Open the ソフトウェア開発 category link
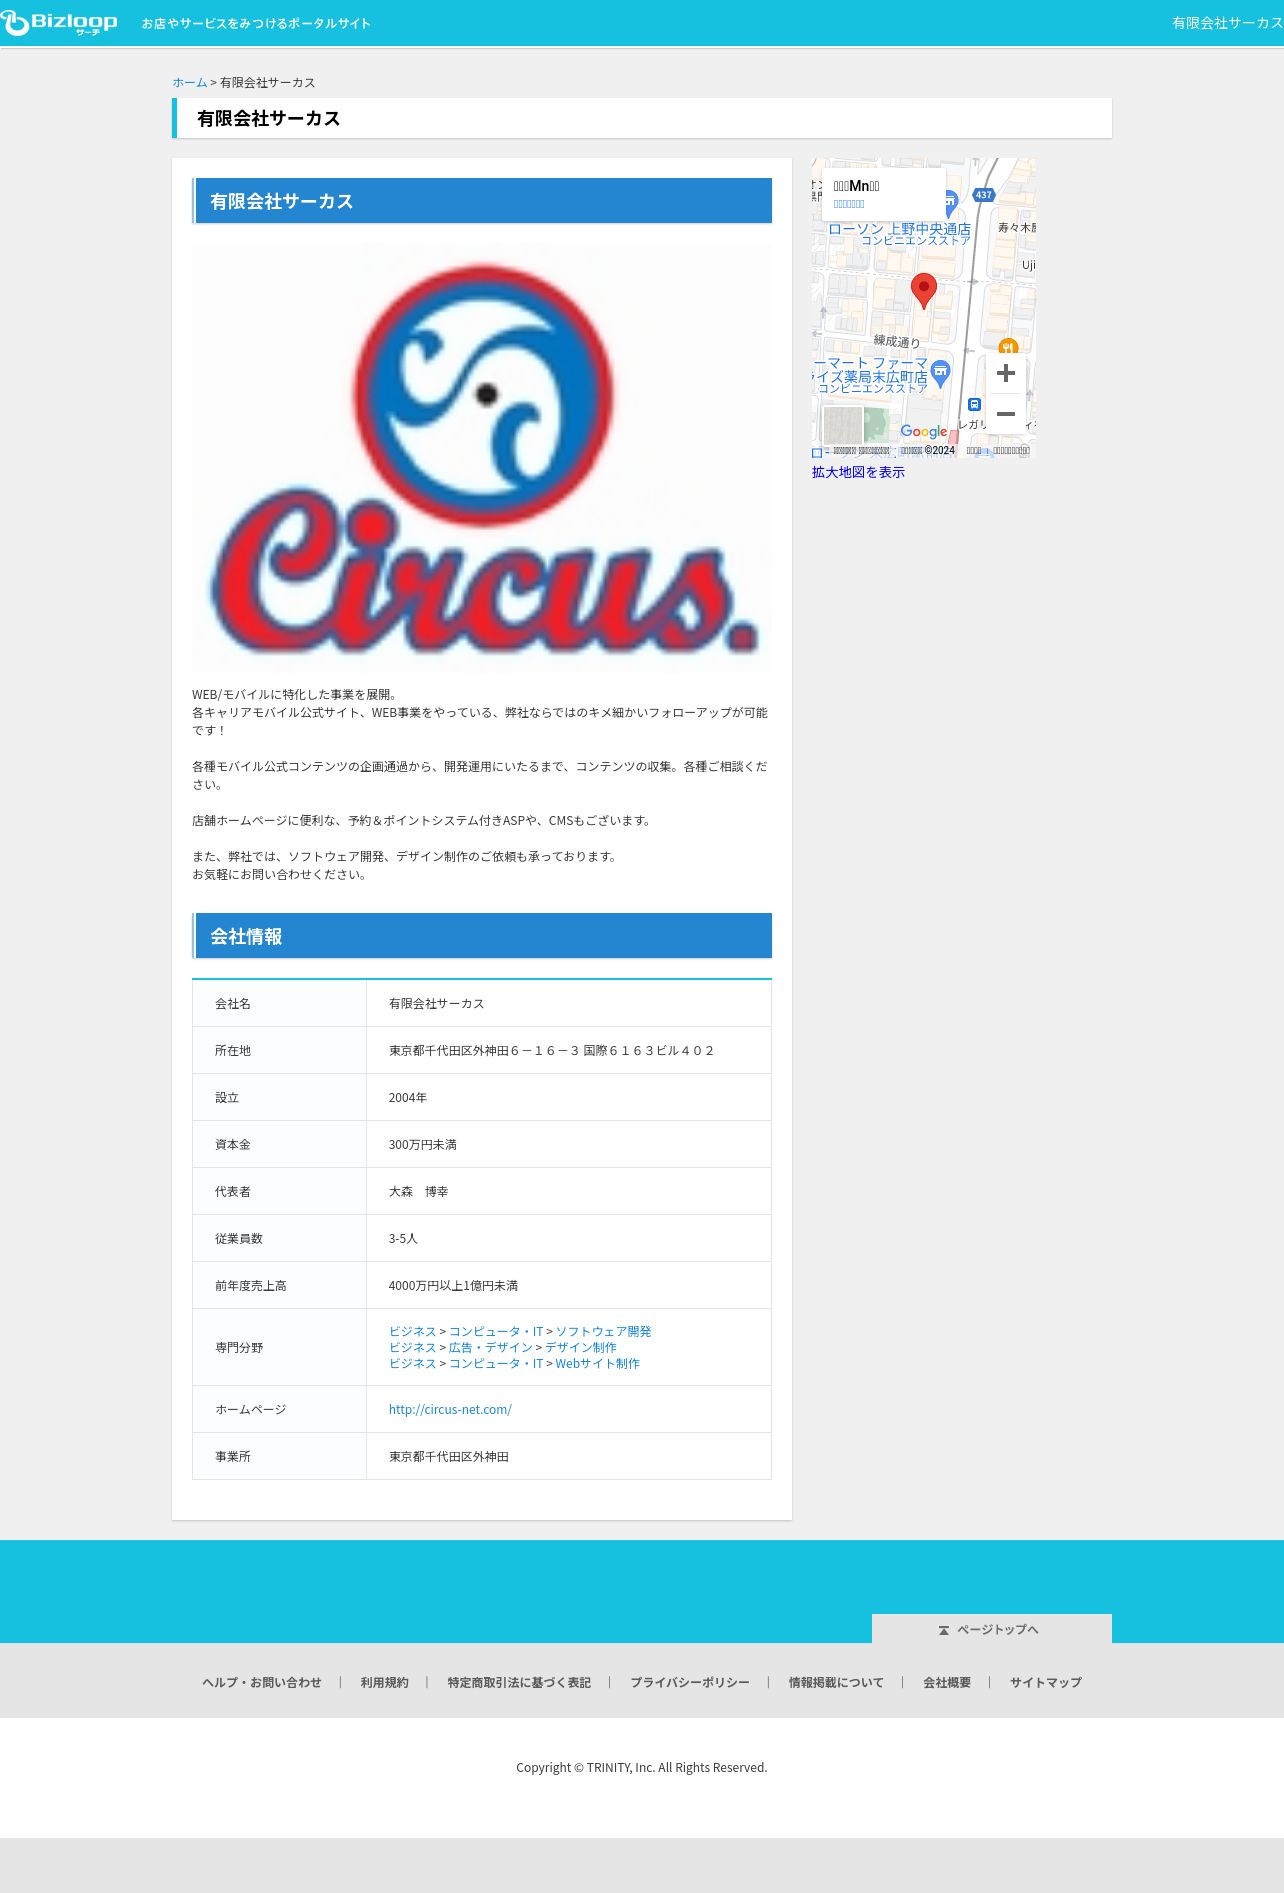The image size is (1284, 1893). [603, 1331]
